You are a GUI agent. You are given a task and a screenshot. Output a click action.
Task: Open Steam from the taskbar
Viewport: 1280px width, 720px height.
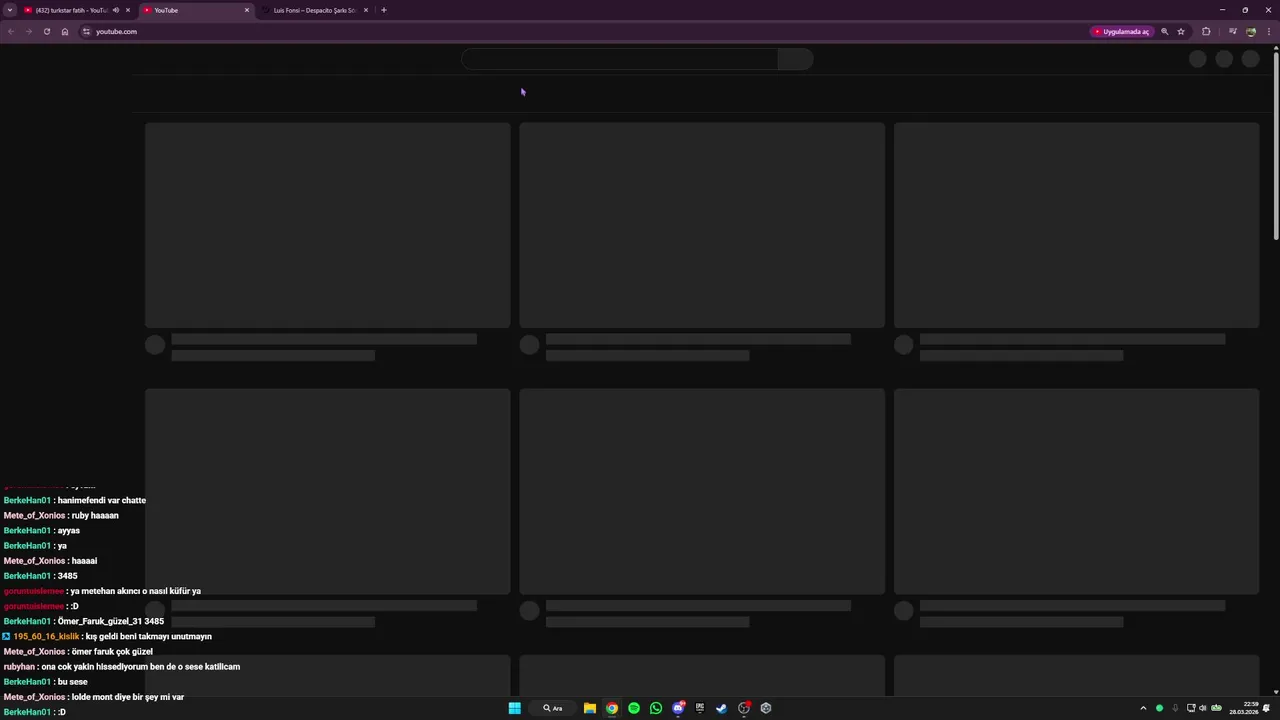click(x=722, y=708)
